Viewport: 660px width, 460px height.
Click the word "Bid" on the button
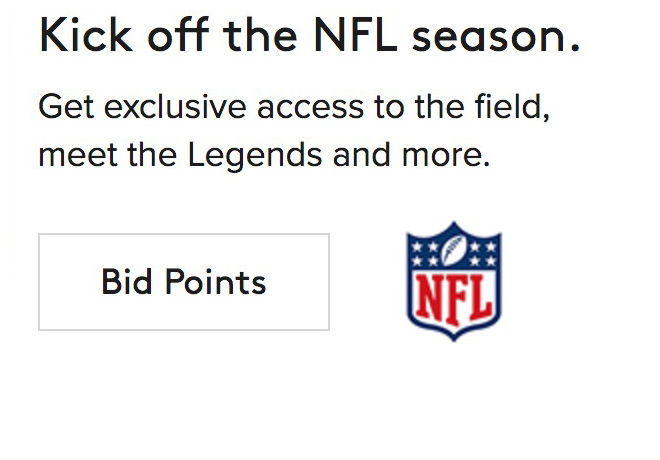125,282
